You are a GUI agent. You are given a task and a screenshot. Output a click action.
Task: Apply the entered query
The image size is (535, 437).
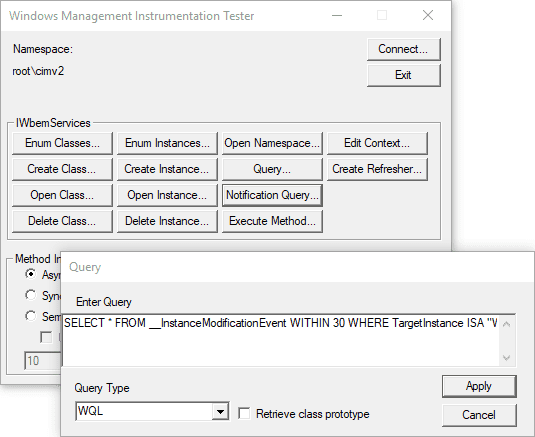pos(479,387)
